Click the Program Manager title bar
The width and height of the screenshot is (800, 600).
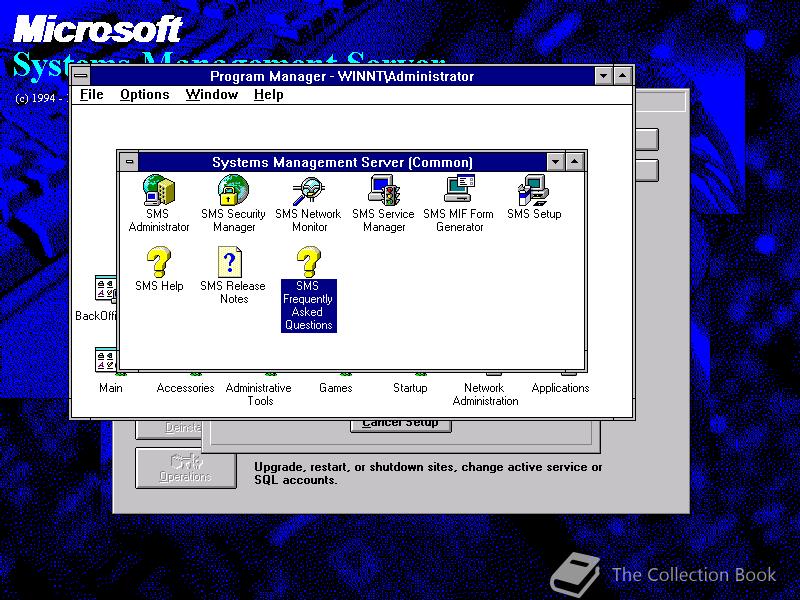click(342, 77)
